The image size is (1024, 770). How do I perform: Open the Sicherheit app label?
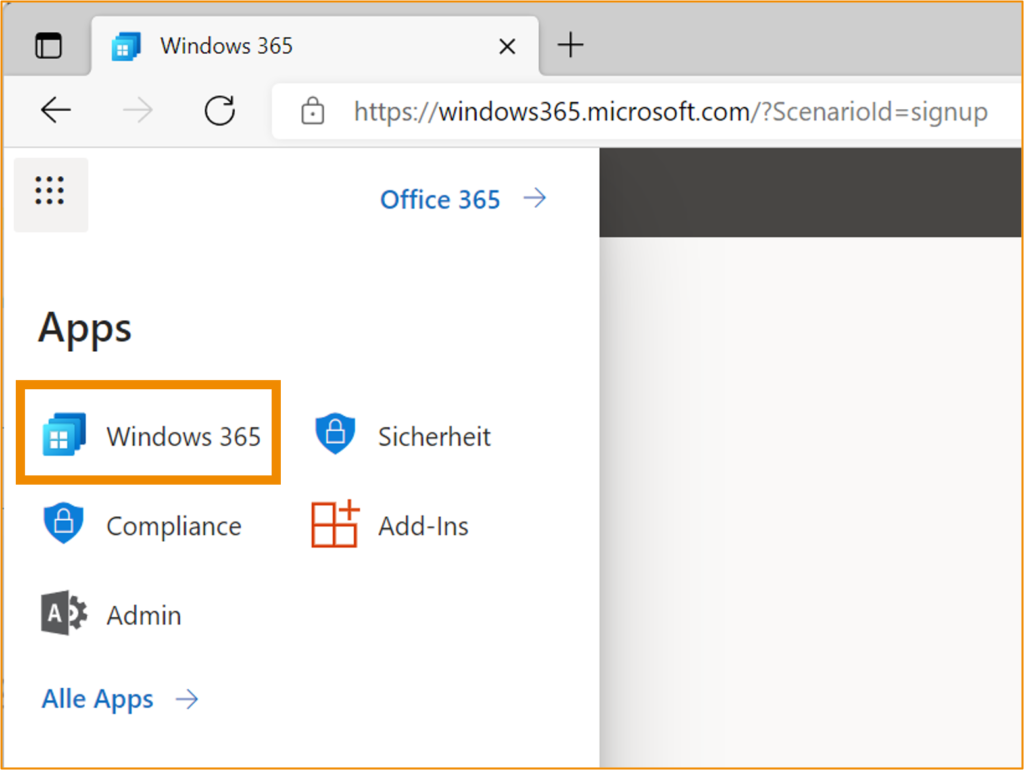point(434,436)
